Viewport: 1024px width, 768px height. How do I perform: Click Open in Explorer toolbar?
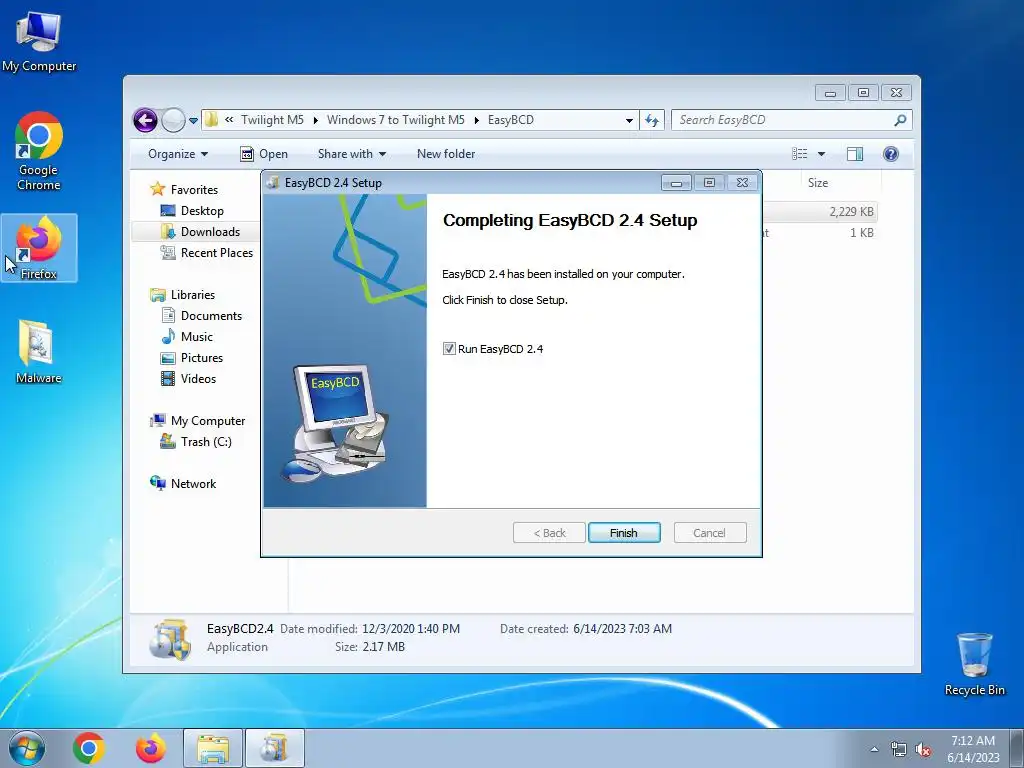point(264,154)
